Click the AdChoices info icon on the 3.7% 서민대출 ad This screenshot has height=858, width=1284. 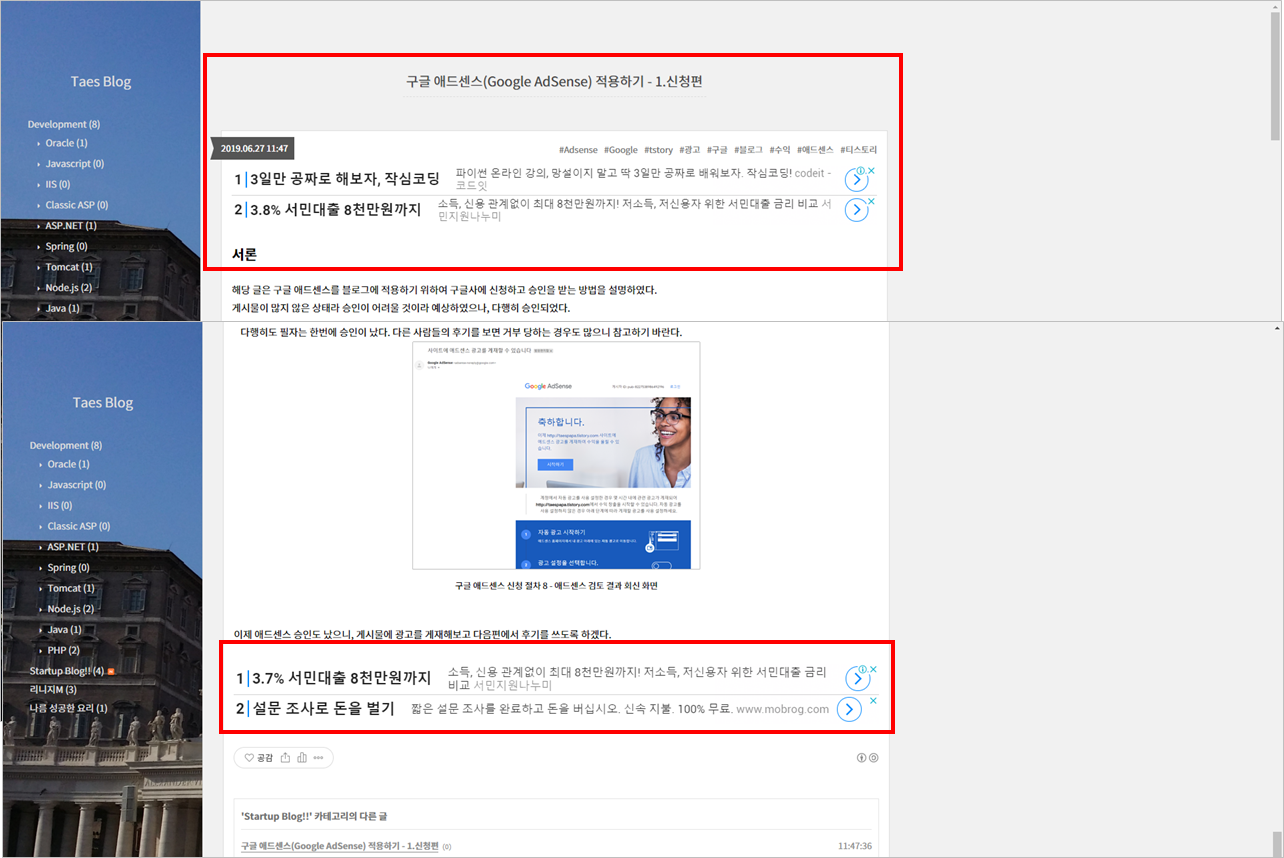(863, 669)
